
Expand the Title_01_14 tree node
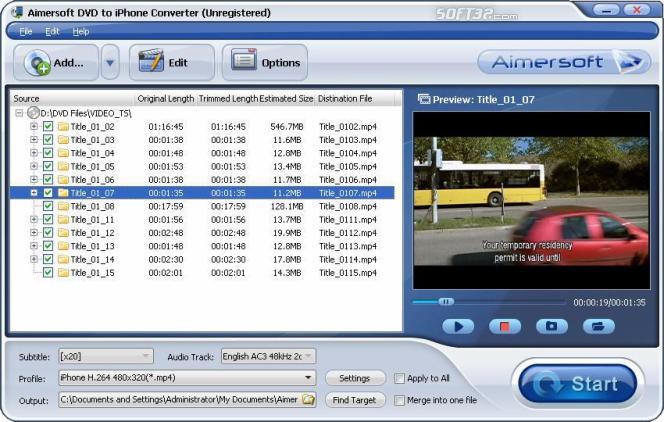[34, 259]
